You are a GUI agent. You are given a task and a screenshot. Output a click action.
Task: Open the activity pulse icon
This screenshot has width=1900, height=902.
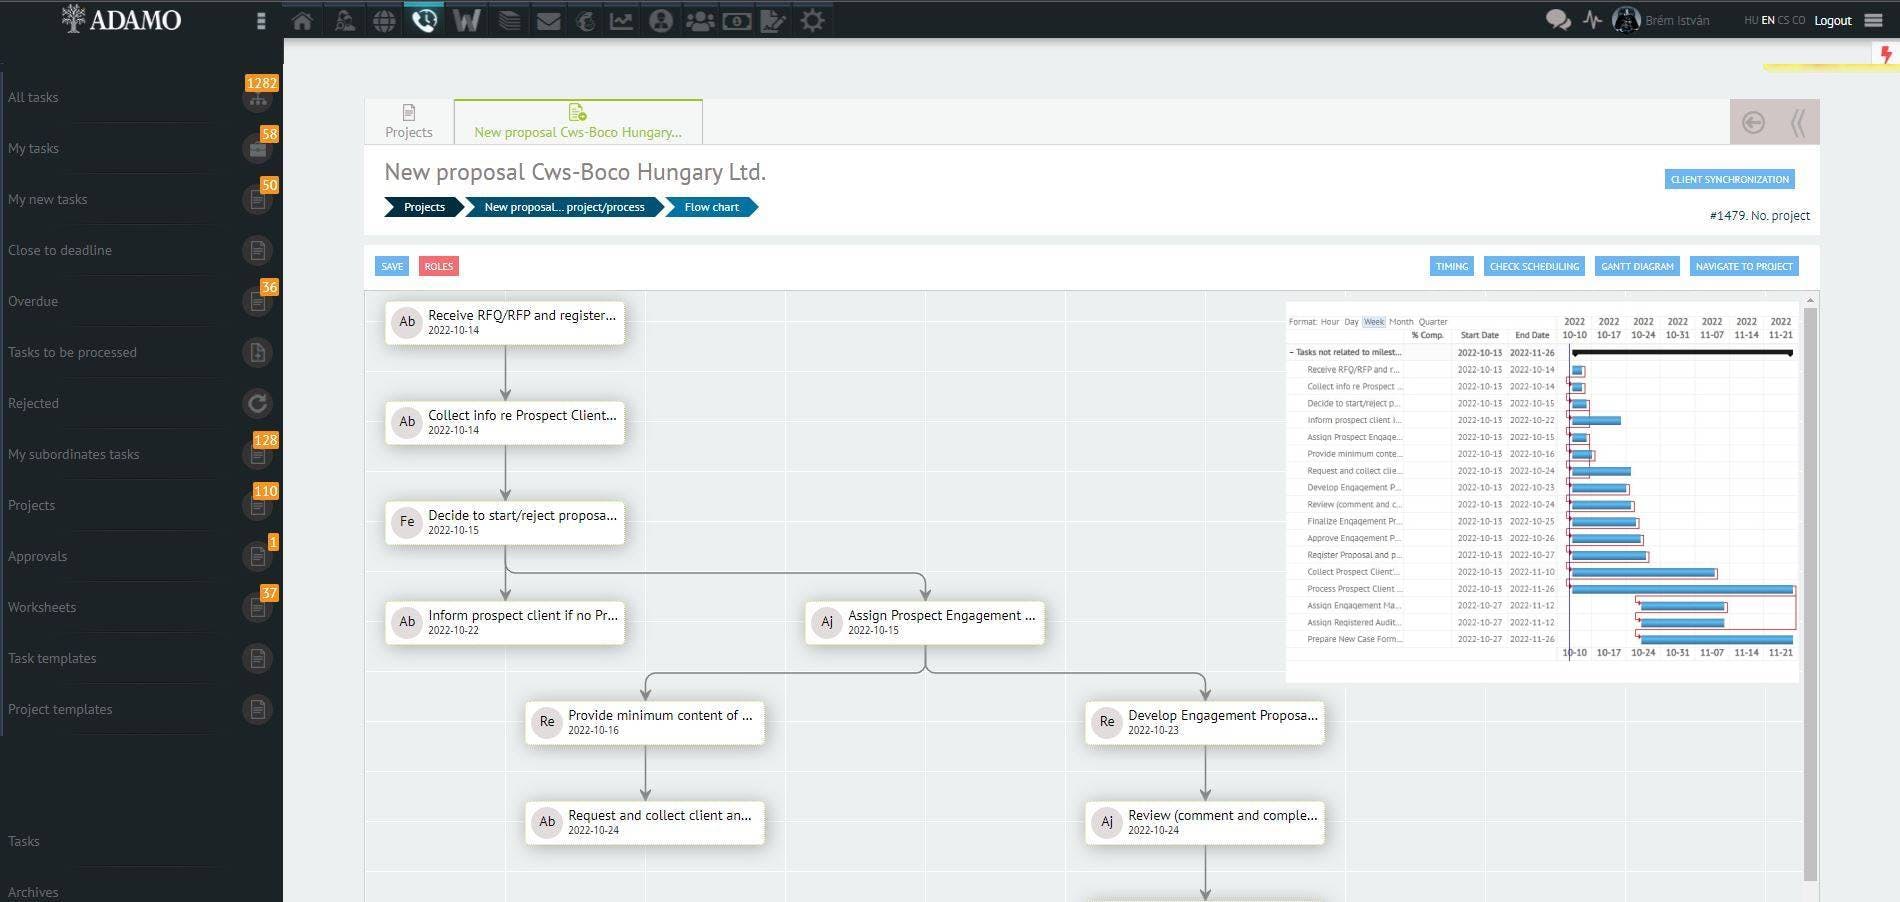[1592, 20]
